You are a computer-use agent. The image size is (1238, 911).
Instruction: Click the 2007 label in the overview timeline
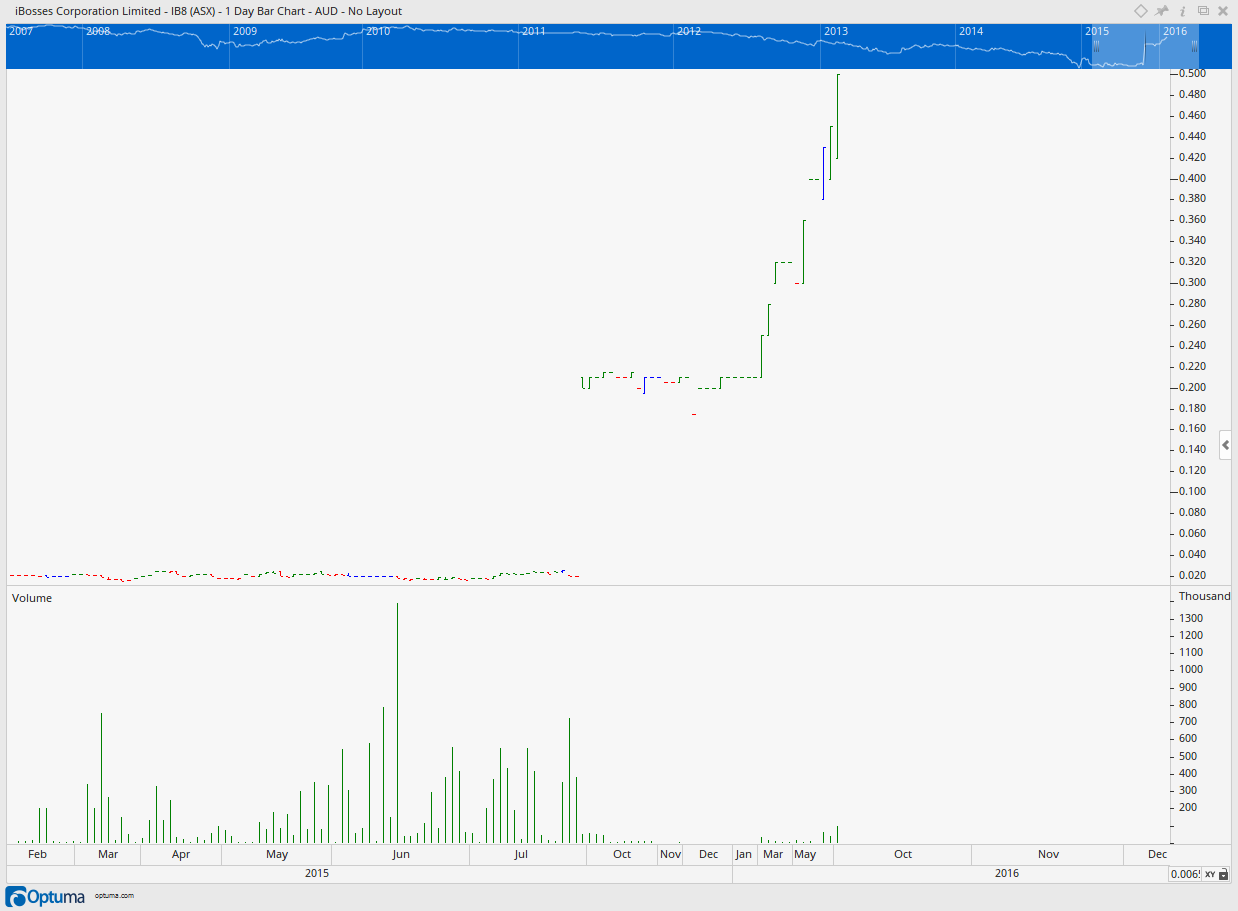click(21, 31)
